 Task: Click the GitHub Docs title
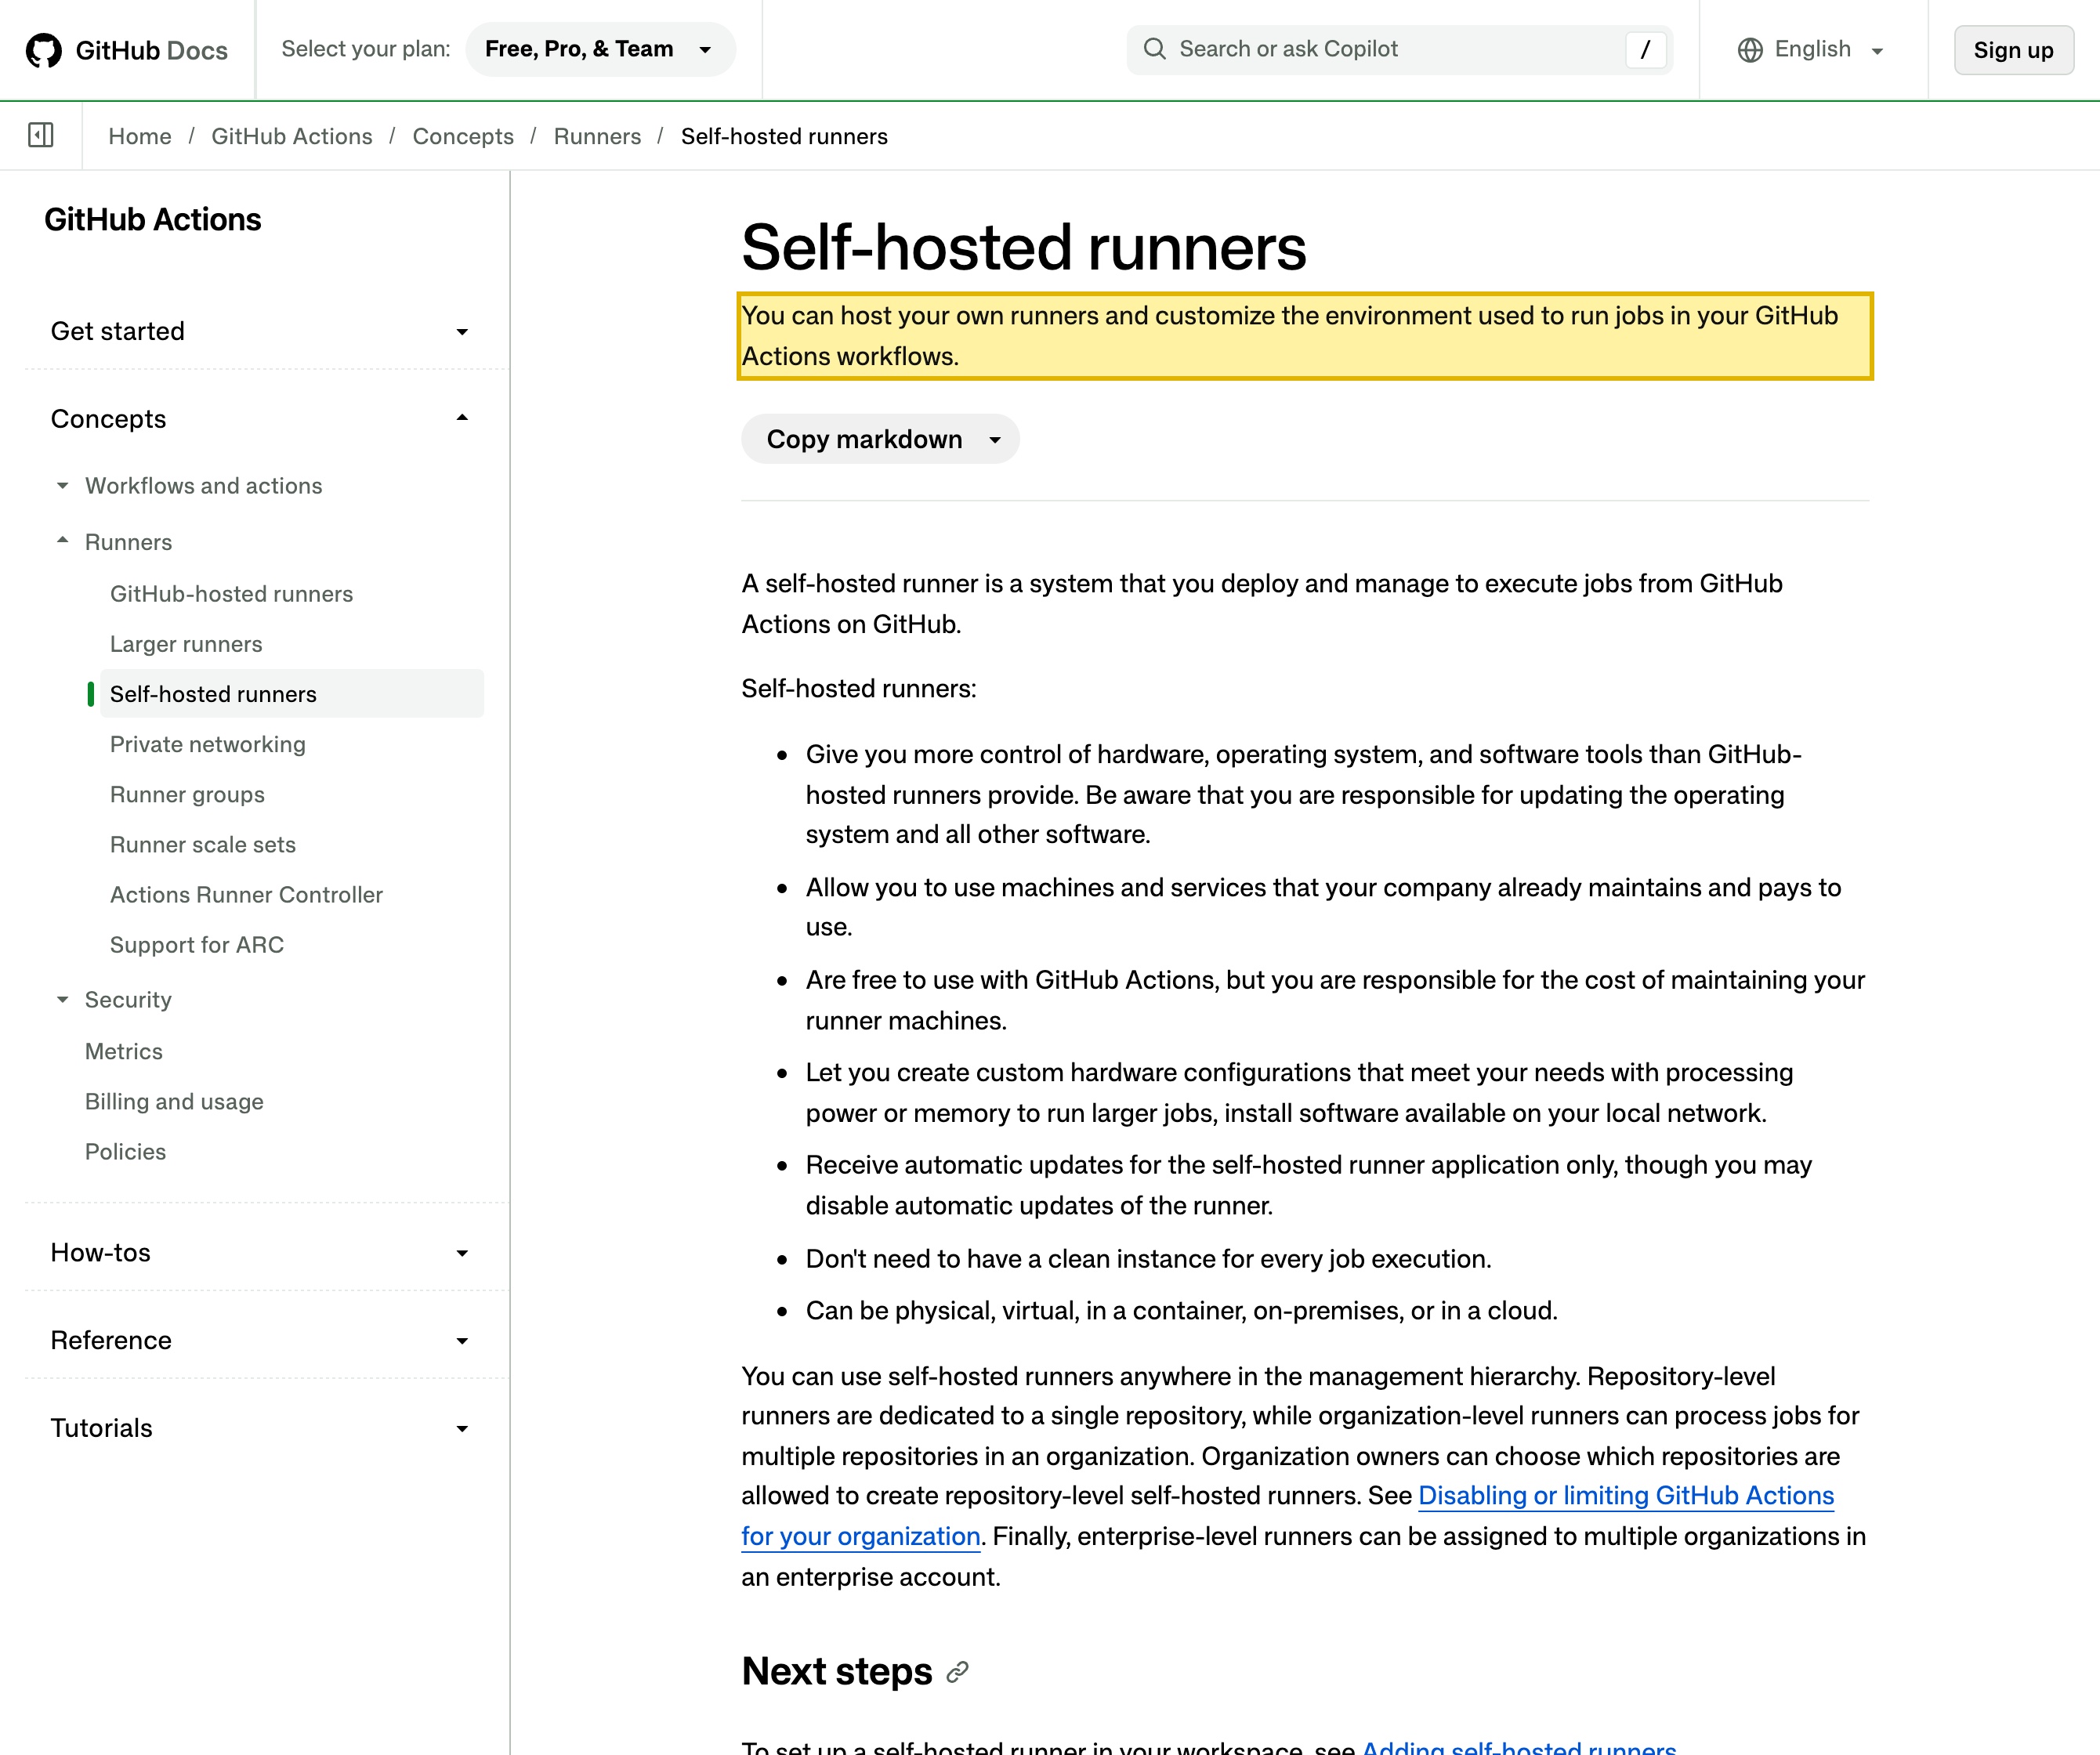pyautogui.click(x=152, y=51)
